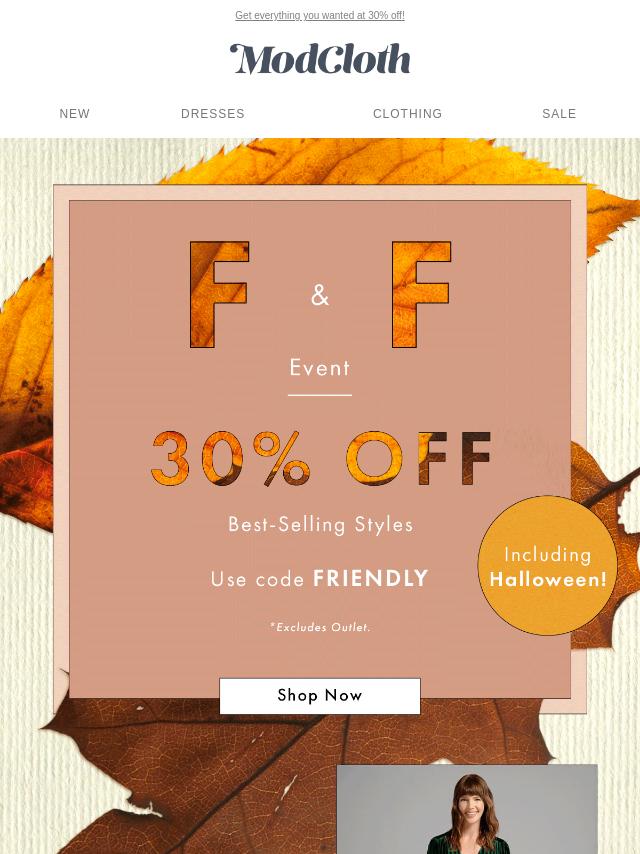Click the Event heading text
The width and height of the screenshot is (640, 854).
[320, 368]
